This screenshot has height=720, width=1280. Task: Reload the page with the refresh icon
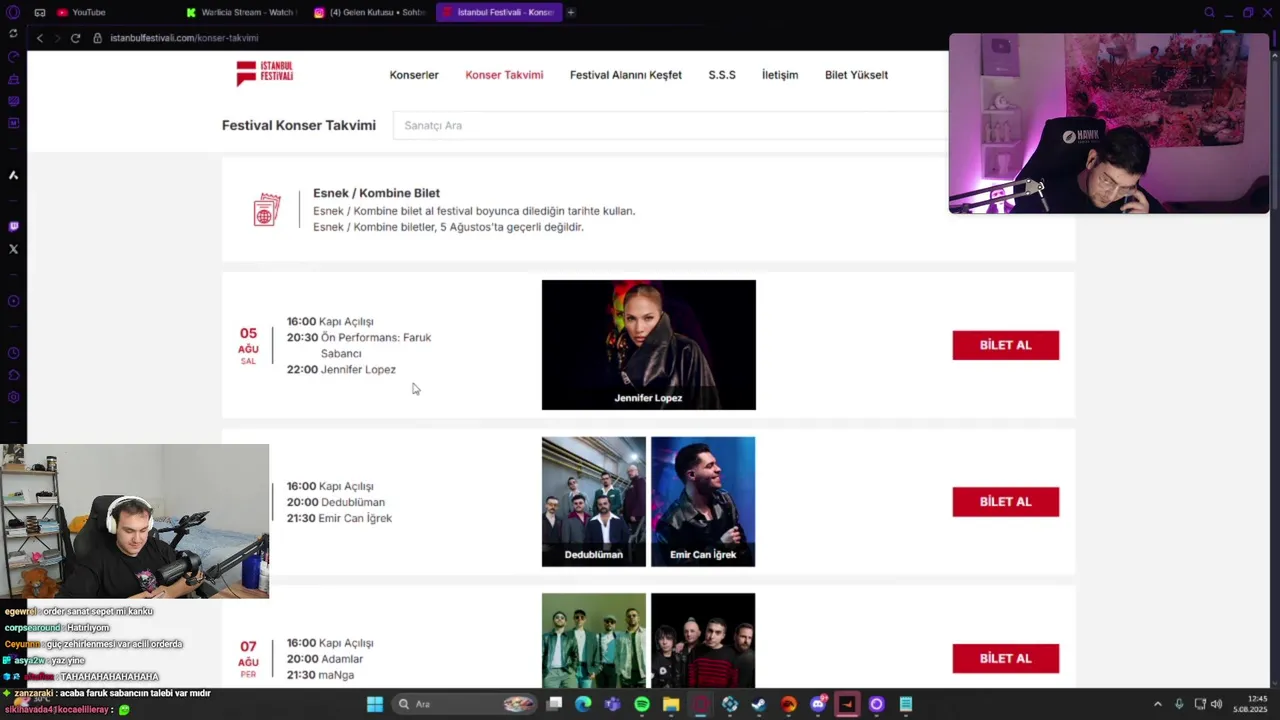tap(75, 38)
